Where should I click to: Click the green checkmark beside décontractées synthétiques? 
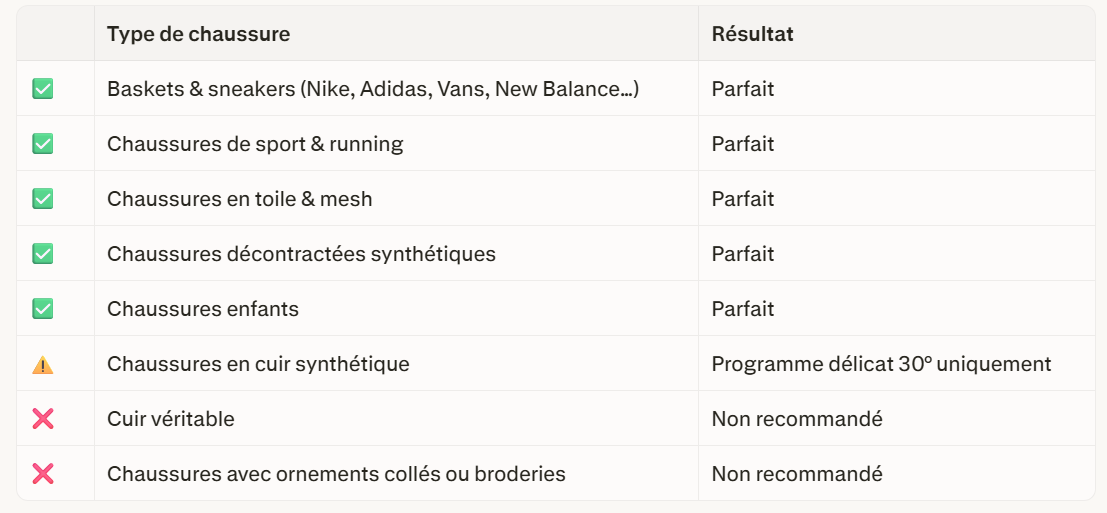[x=43, y=254]
